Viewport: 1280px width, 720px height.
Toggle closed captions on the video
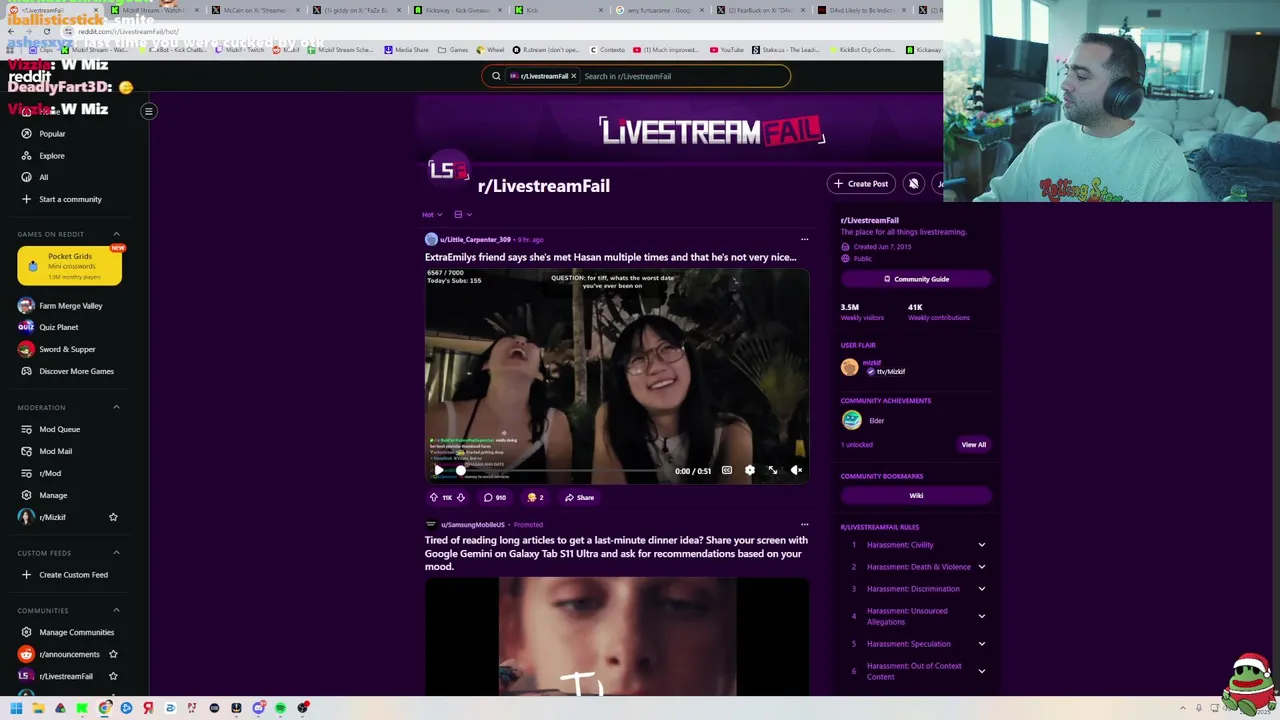727,470
